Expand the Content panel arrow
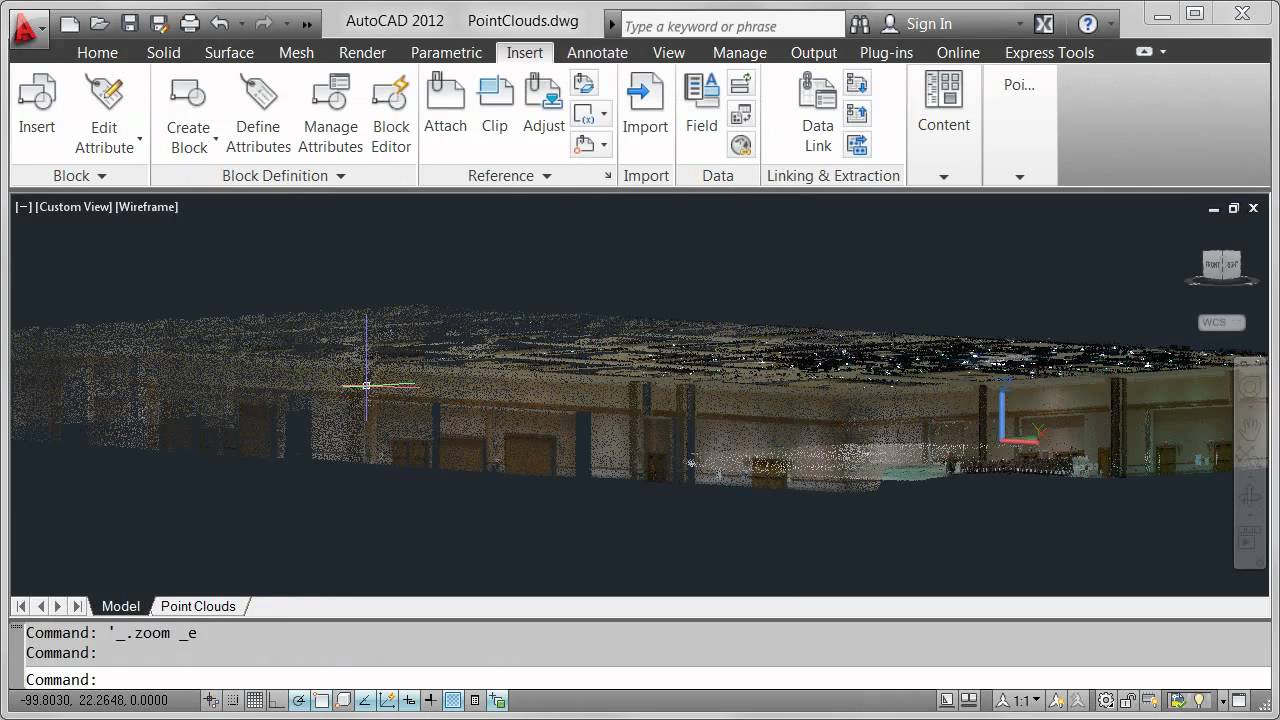The height and width of the screenshot is (720, 1280). click(944, 177)
